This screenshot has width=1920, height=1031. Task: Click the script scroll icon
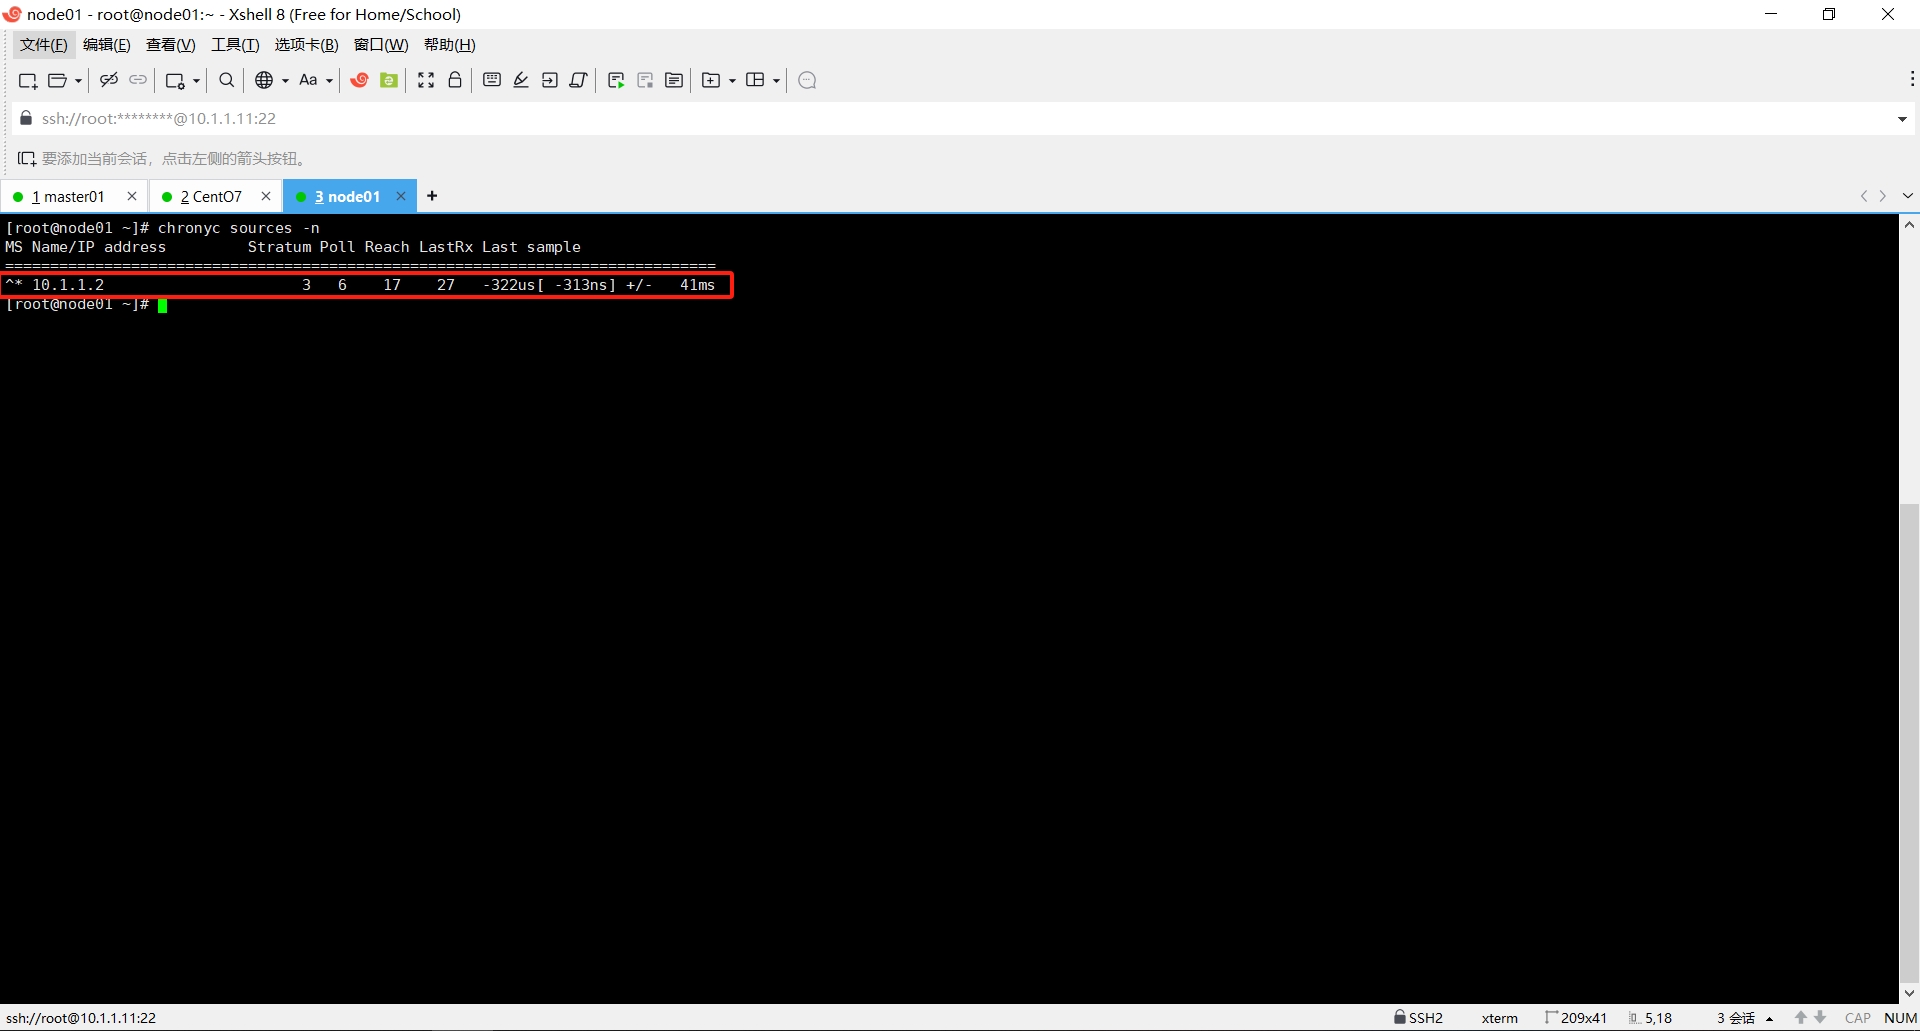click(578, 80)
